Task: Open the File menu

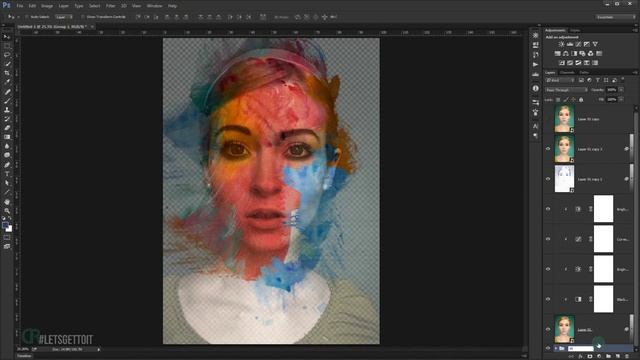Action: 20,6
